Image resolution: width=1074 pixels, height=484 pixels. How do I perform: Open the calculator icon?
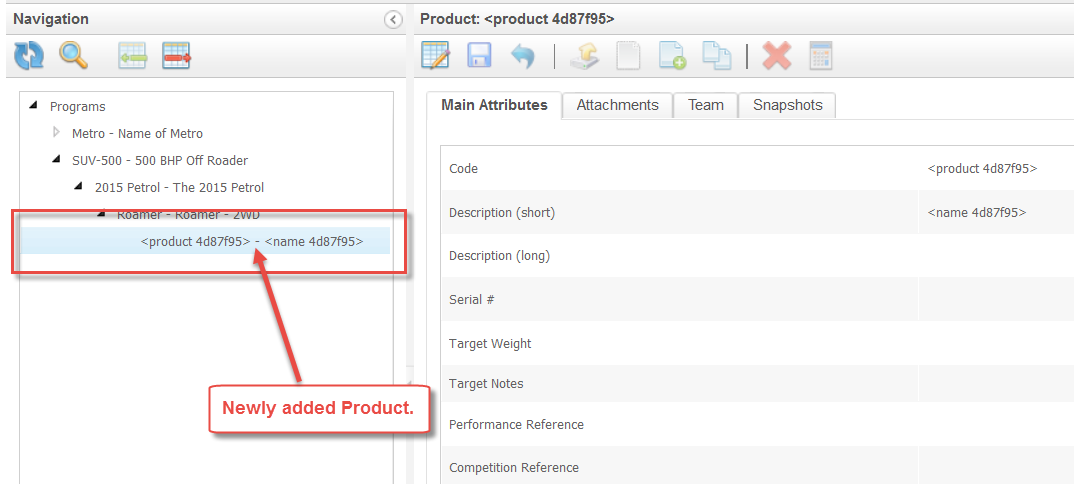click(x=820, y=56)
